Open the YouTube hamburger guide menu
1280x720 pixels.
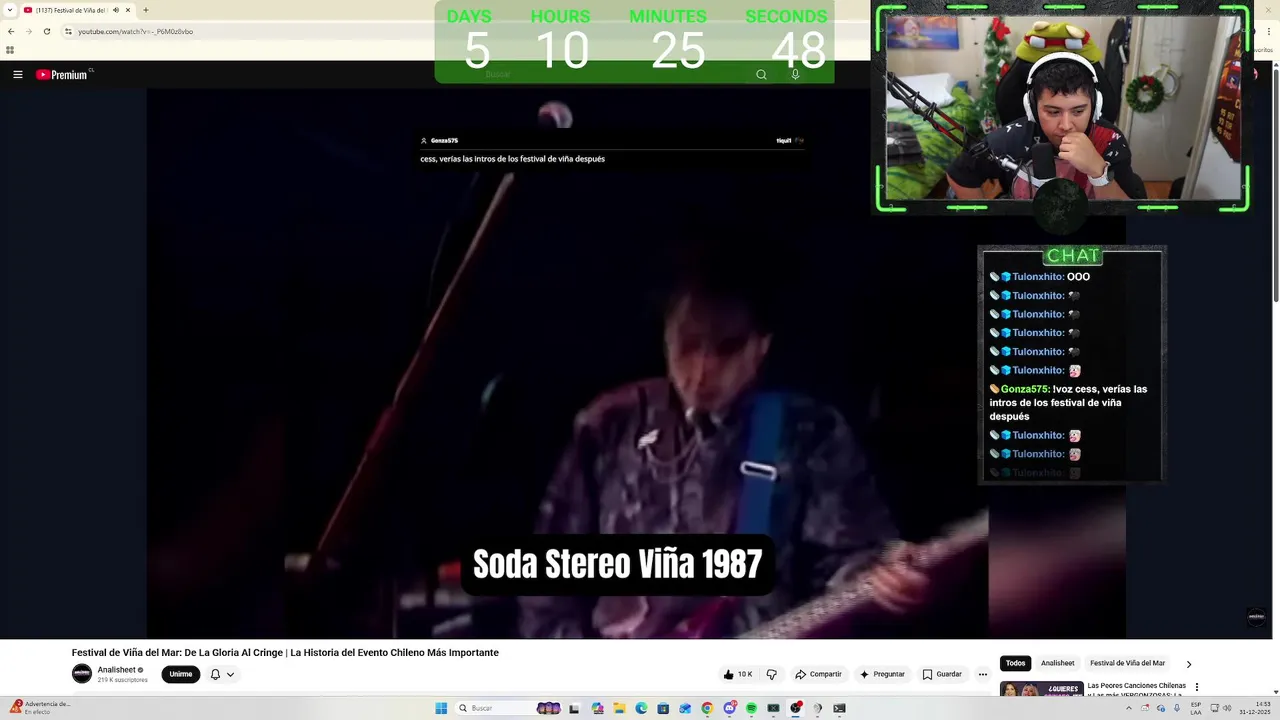[17, 74]
